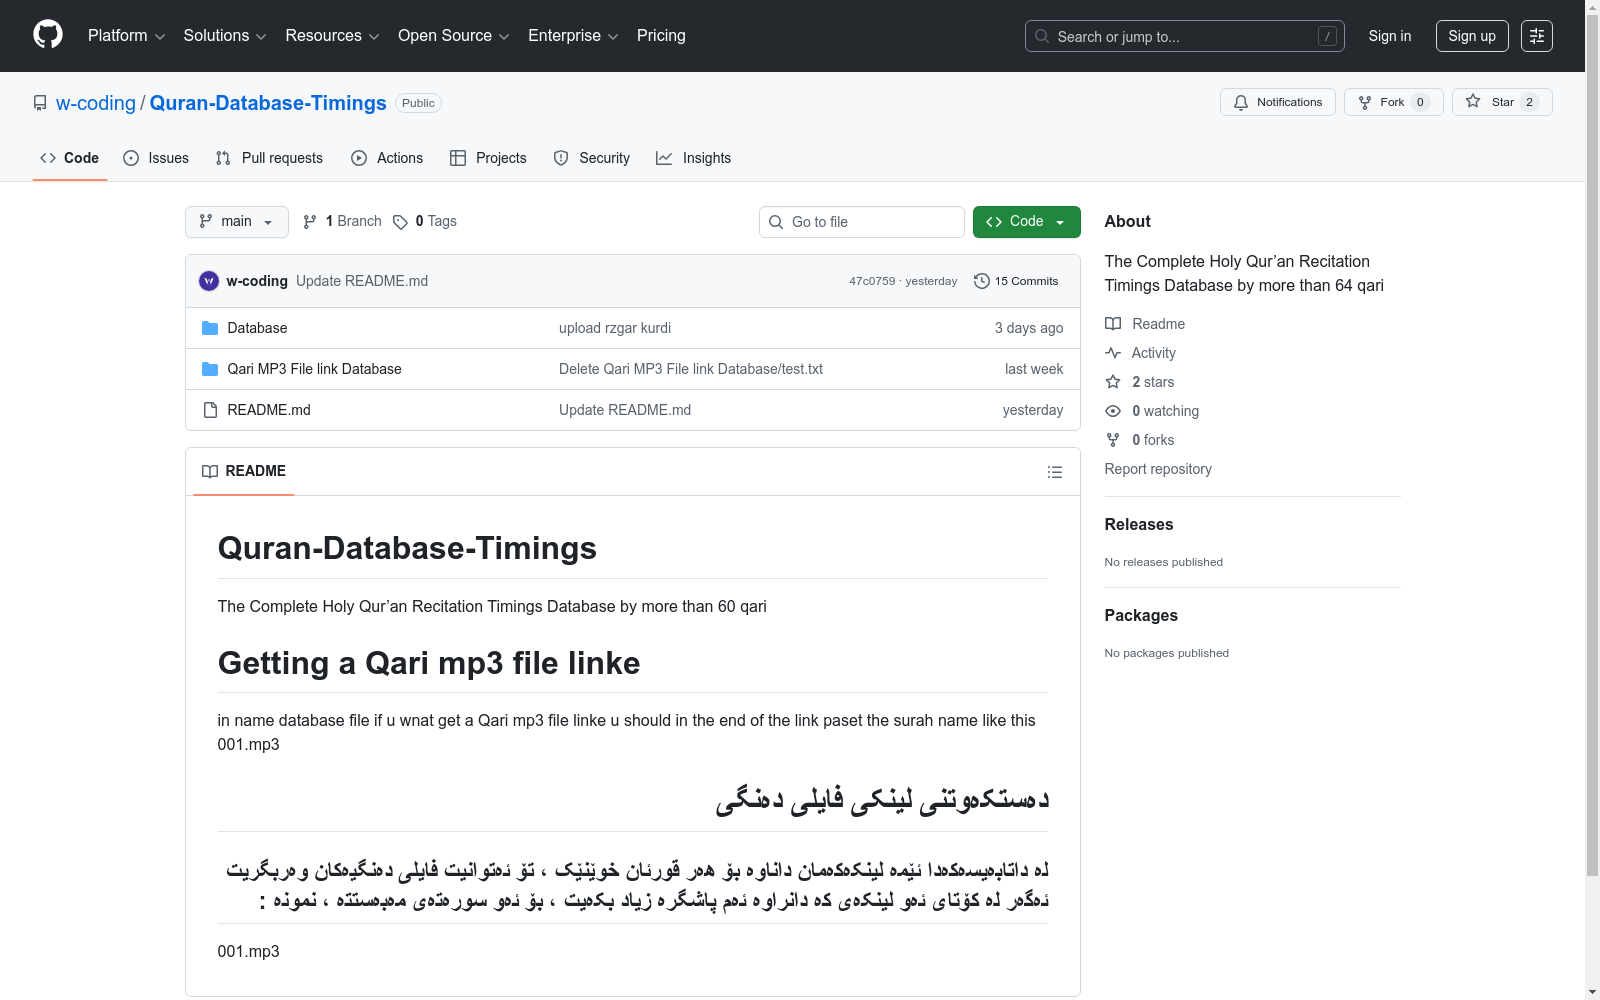Click the w-coding avatar in commit row

coord(209,281)
